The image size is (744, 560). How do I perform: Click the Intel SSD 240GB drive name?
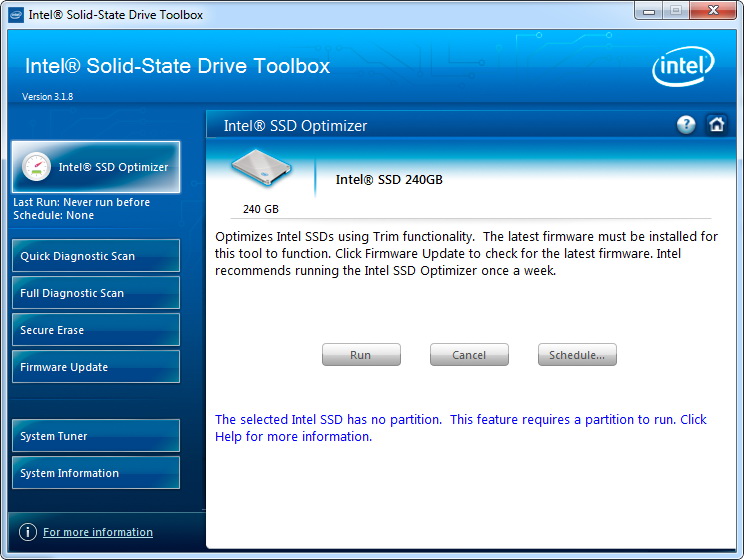point(389,179)
